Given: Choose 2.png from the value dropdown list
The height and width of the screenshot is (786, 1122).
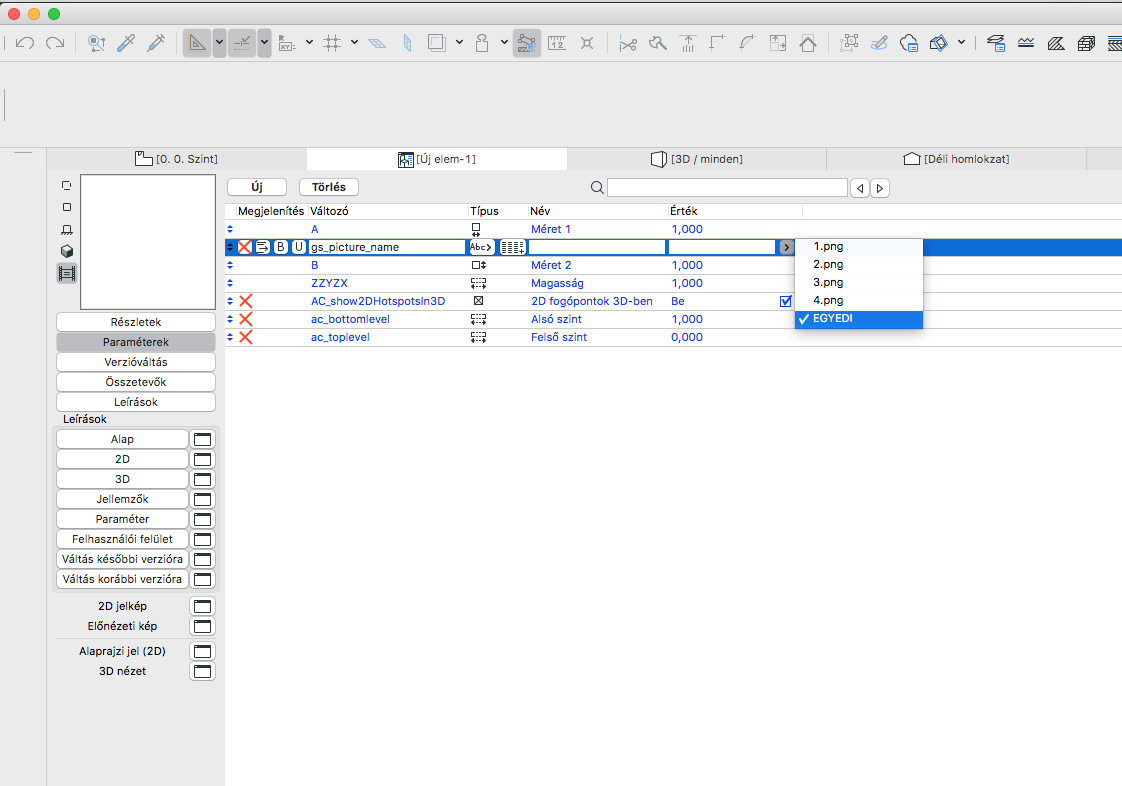Looking at the screenshot, I should [828, 264].
